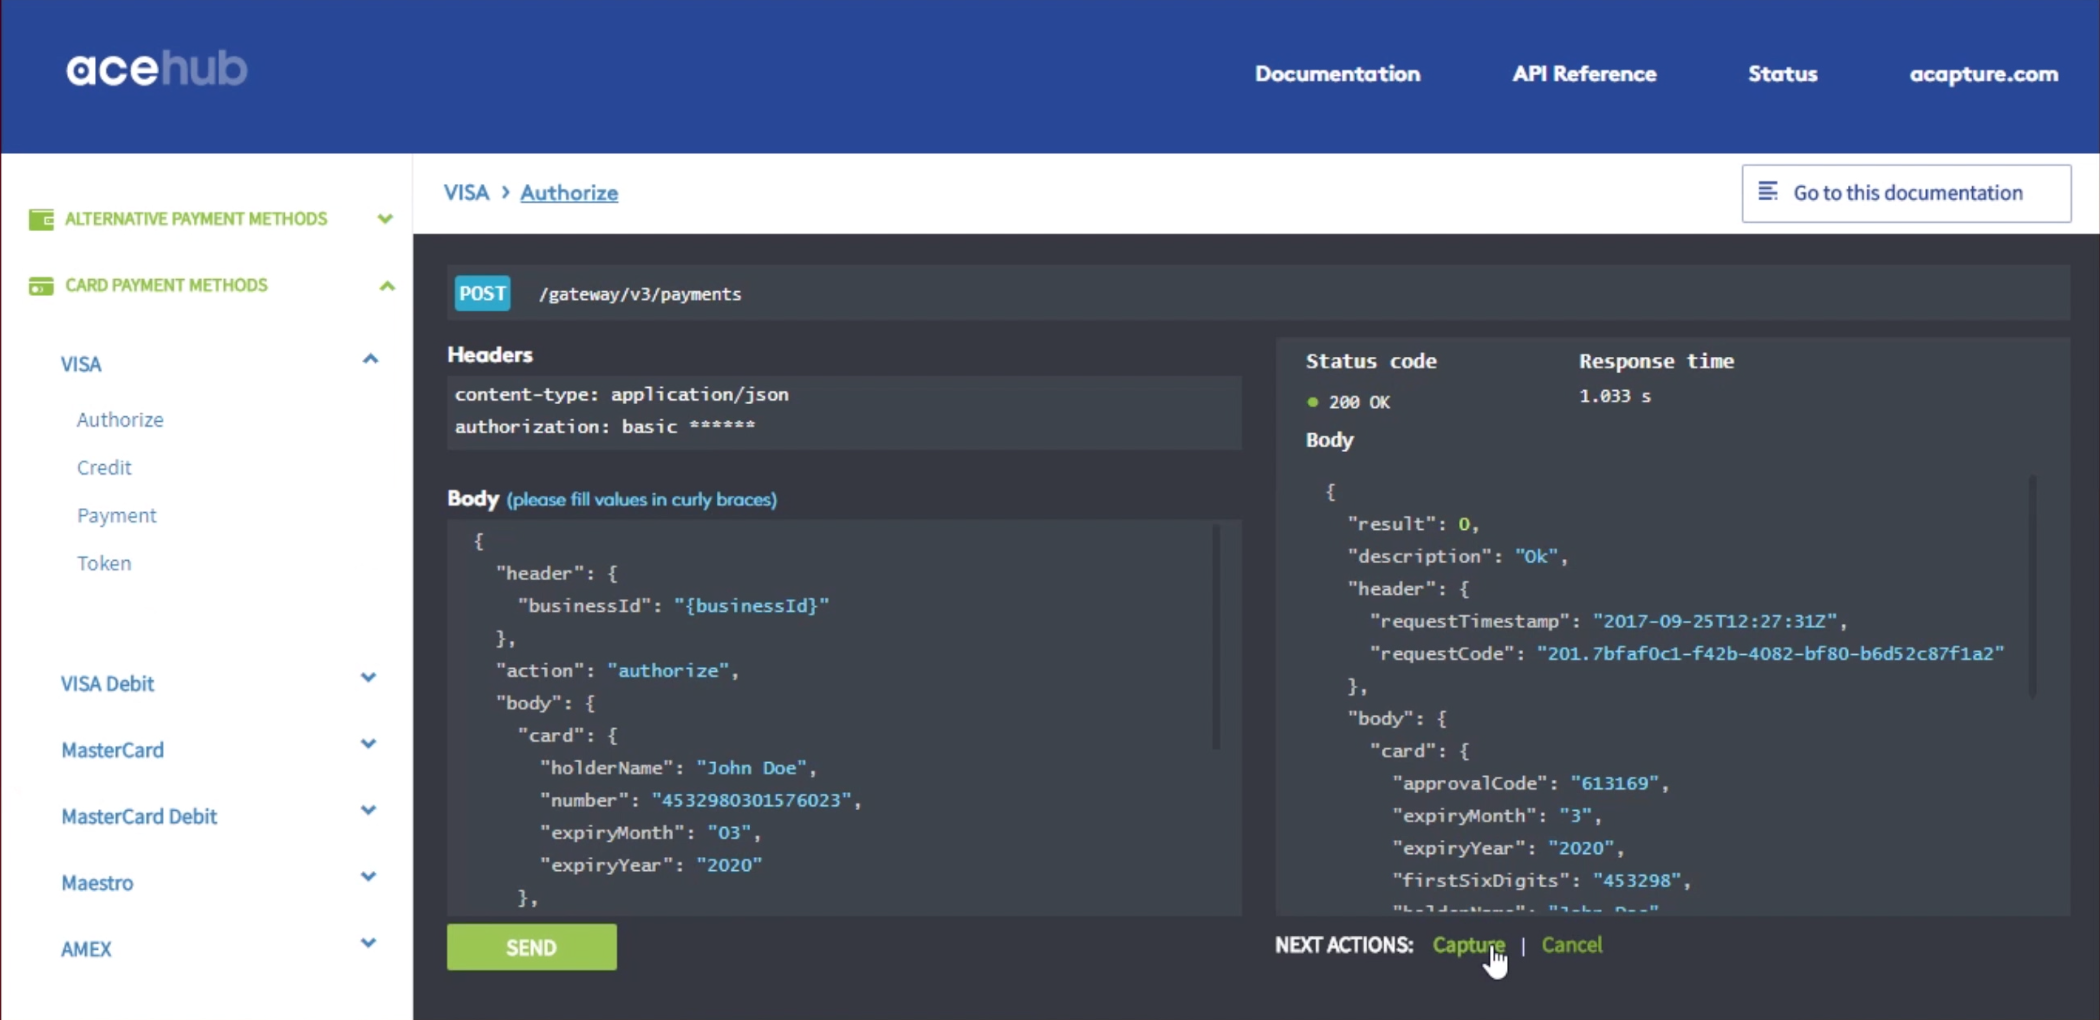
Task: Click the Card Payment Methods heading
Action: (x=166, y=286)
